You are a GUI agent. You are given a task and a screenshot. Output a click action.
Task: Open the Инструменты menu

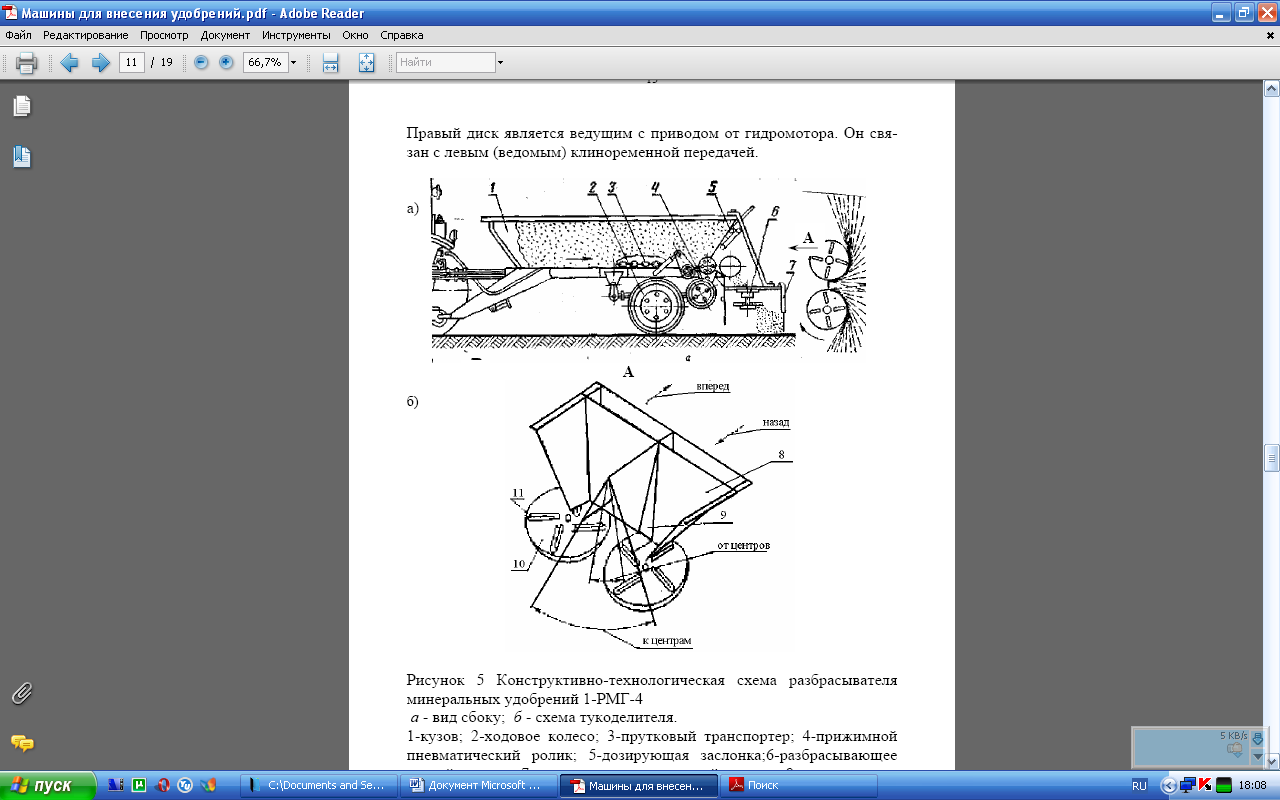click(297, 35)
